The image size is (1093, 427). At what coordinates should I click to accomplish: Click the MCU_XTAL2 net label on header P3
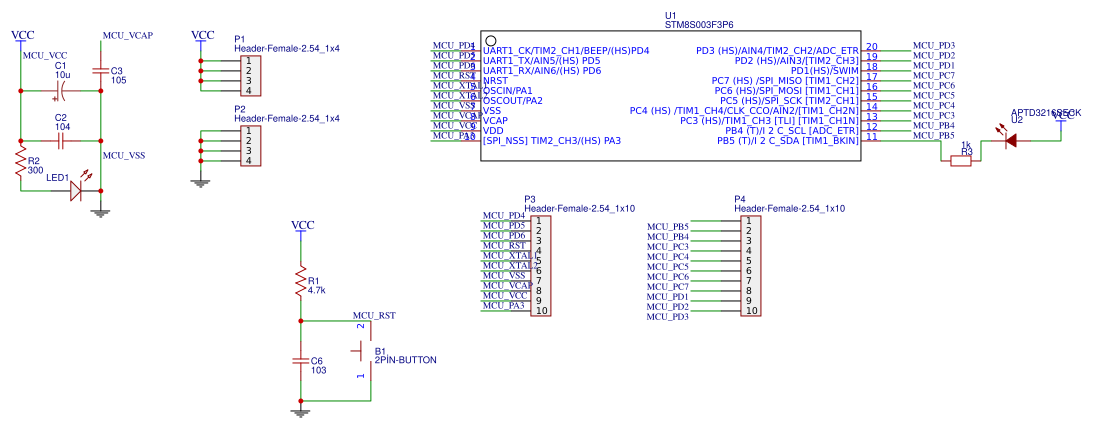coord(510,265)
